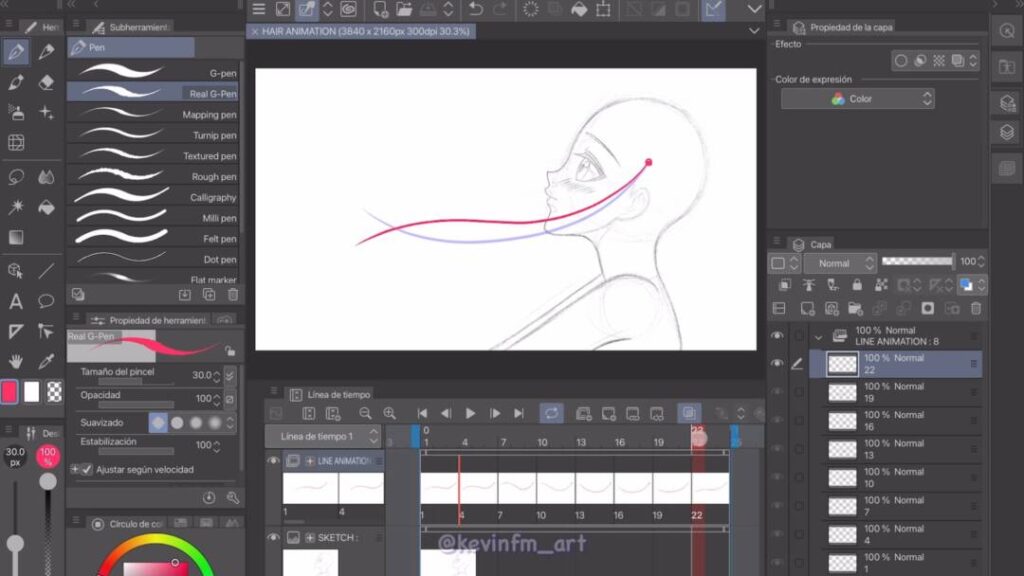The width and height of the screenshot is (1024, 576).
Task: Switch to the HAIR ANIMATION canvas tab
Action: tap(361, 31)
